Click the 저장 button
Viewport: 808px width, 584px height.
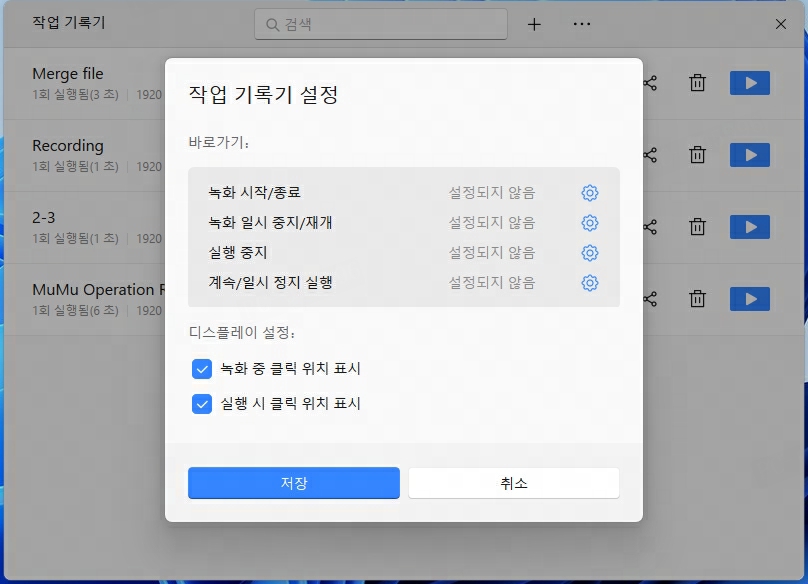click(x=294, y=483)
